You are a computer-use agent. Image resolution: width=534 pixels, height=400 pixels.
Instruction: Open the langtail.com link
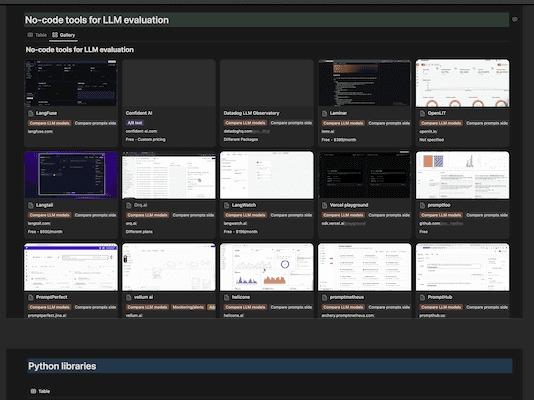[x=39, y=224]
